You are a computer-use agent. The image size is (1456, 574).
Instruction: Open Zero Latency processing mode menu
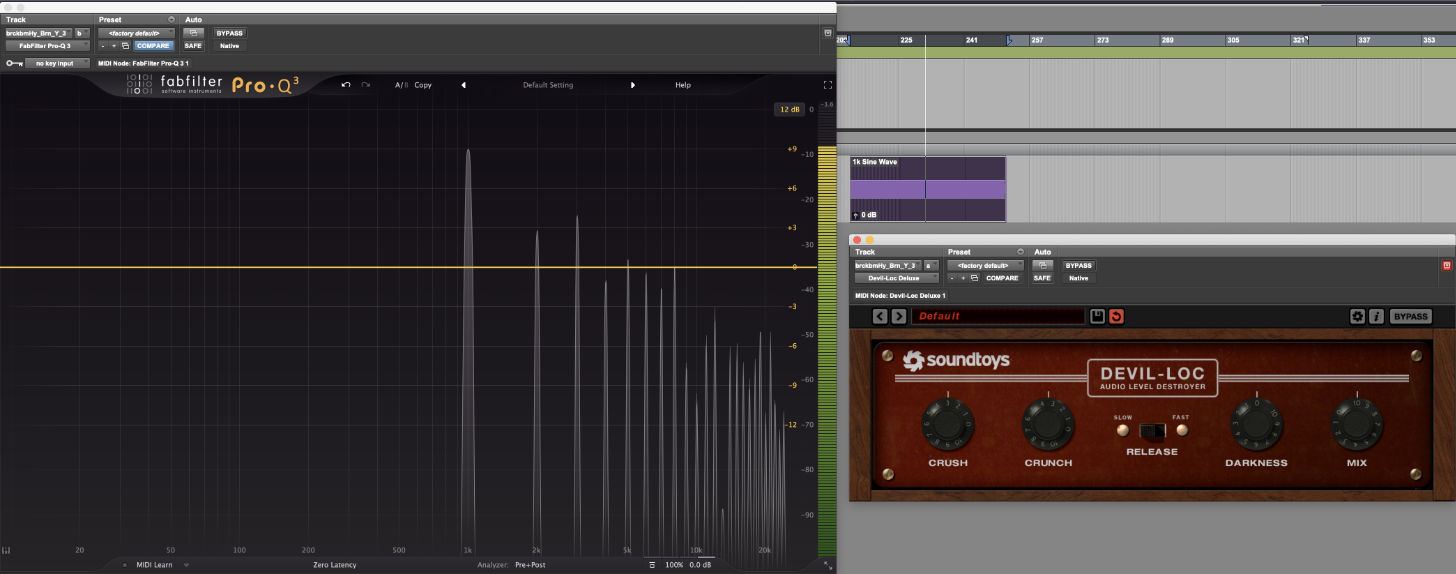pos(334,565)
